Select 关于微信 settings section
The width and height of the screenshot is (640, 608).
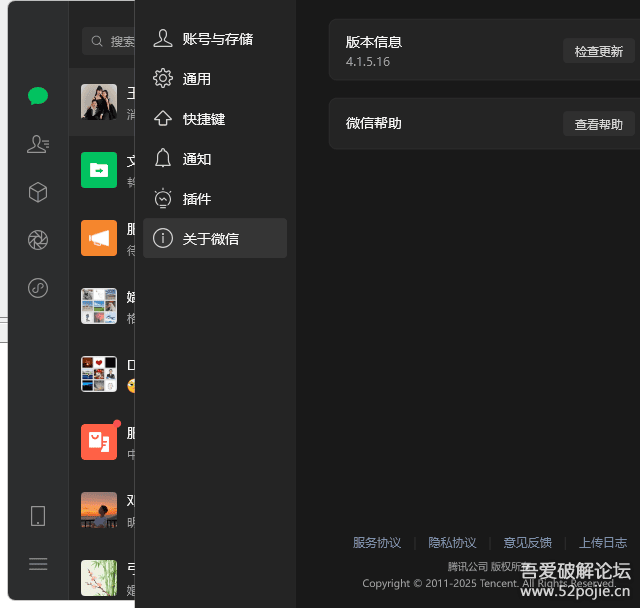(x=215, y=238)
